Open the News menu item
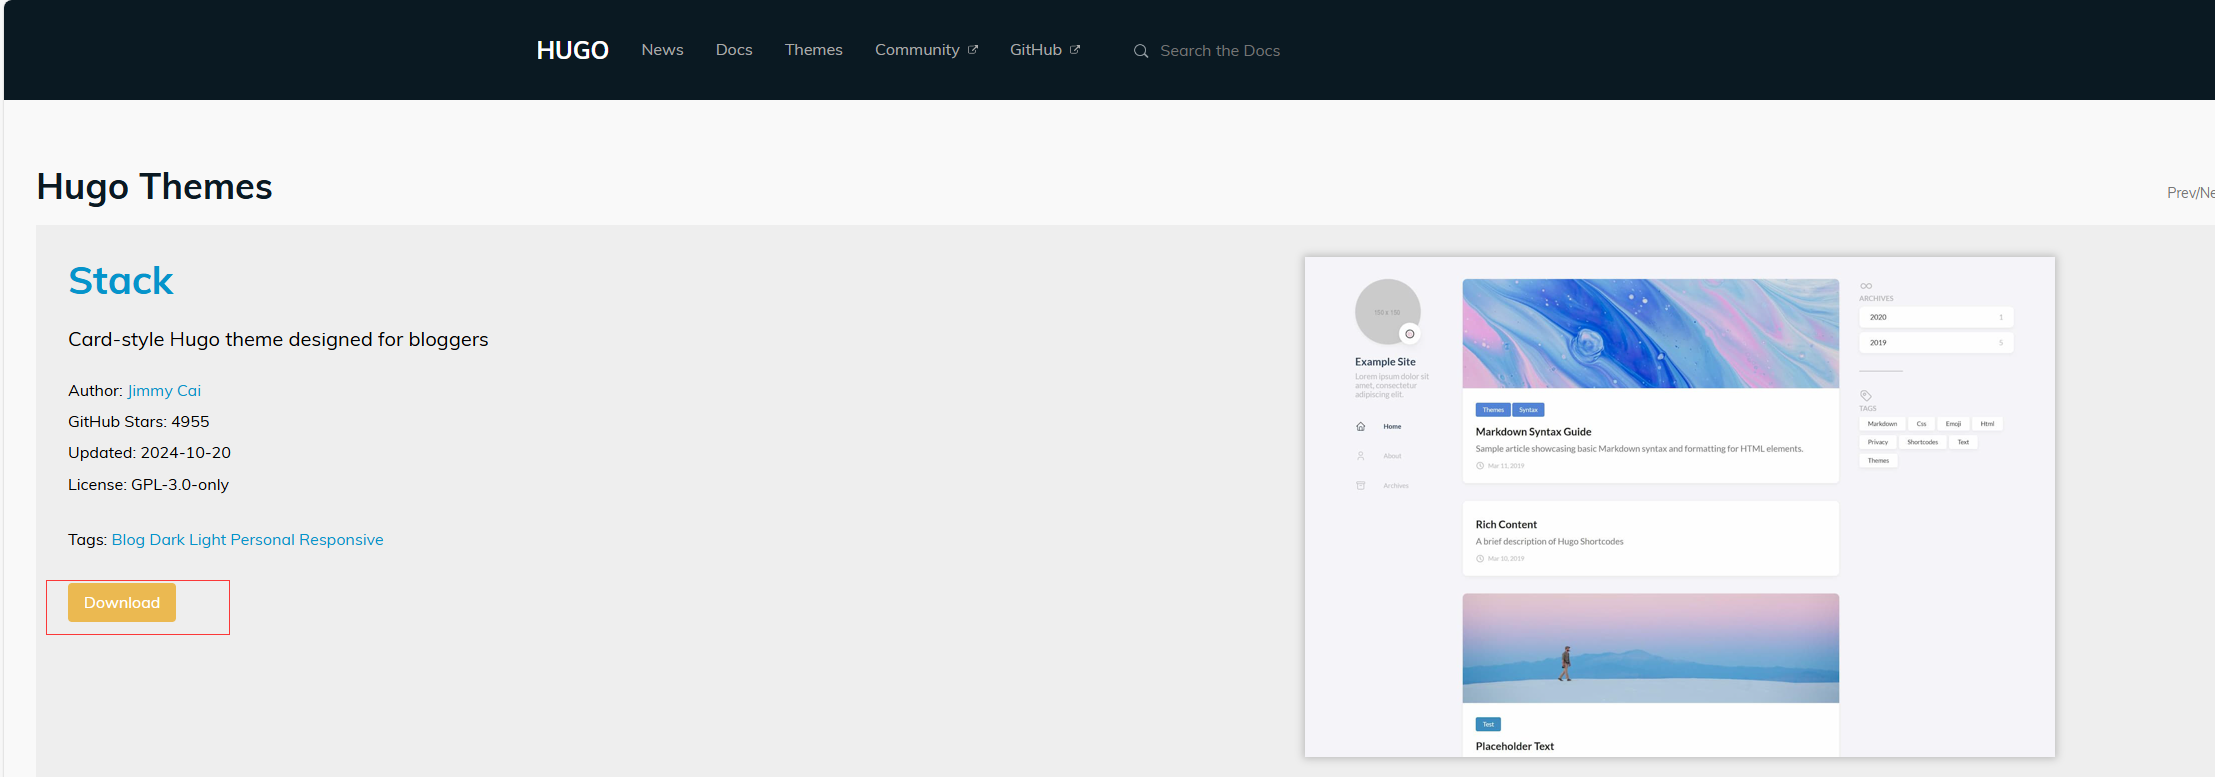Screen dimensions: 2215x777 point(662,50)
